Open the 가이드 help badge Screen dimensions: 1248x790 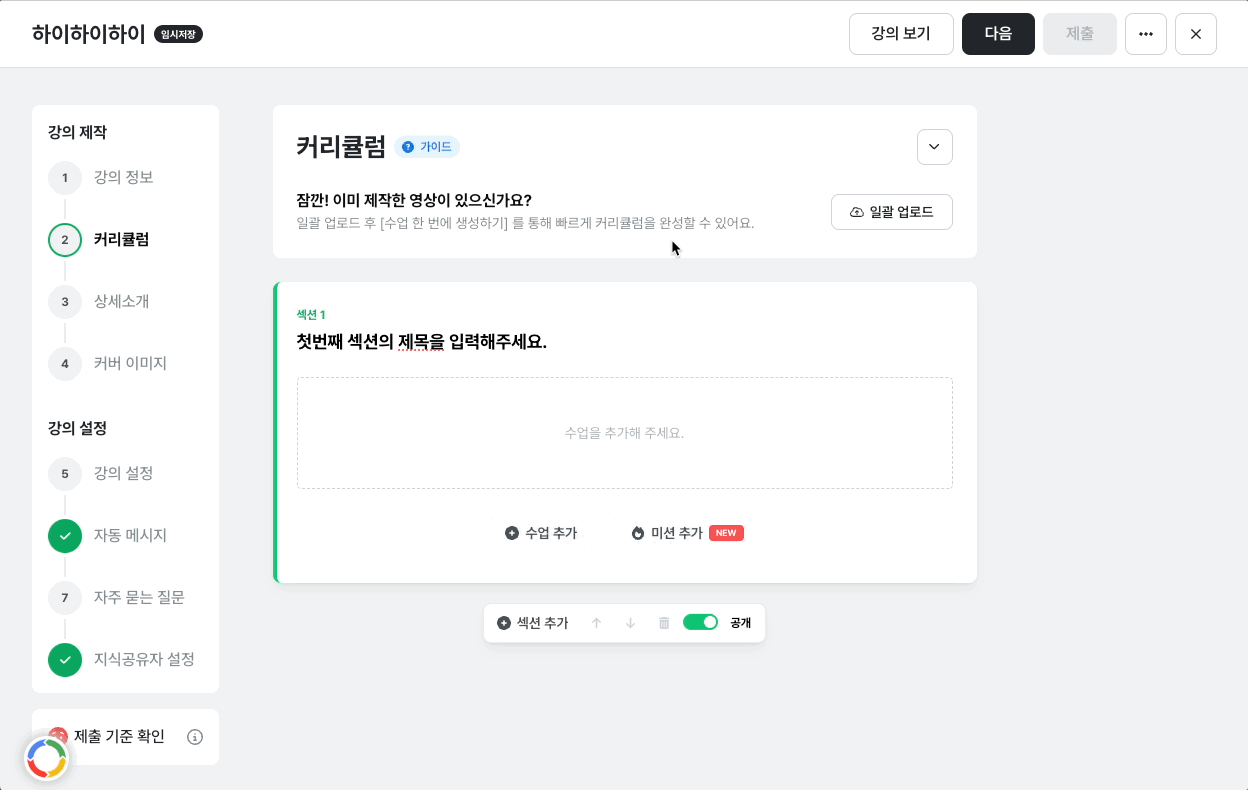pyautogui.click(x=427, y=147)
